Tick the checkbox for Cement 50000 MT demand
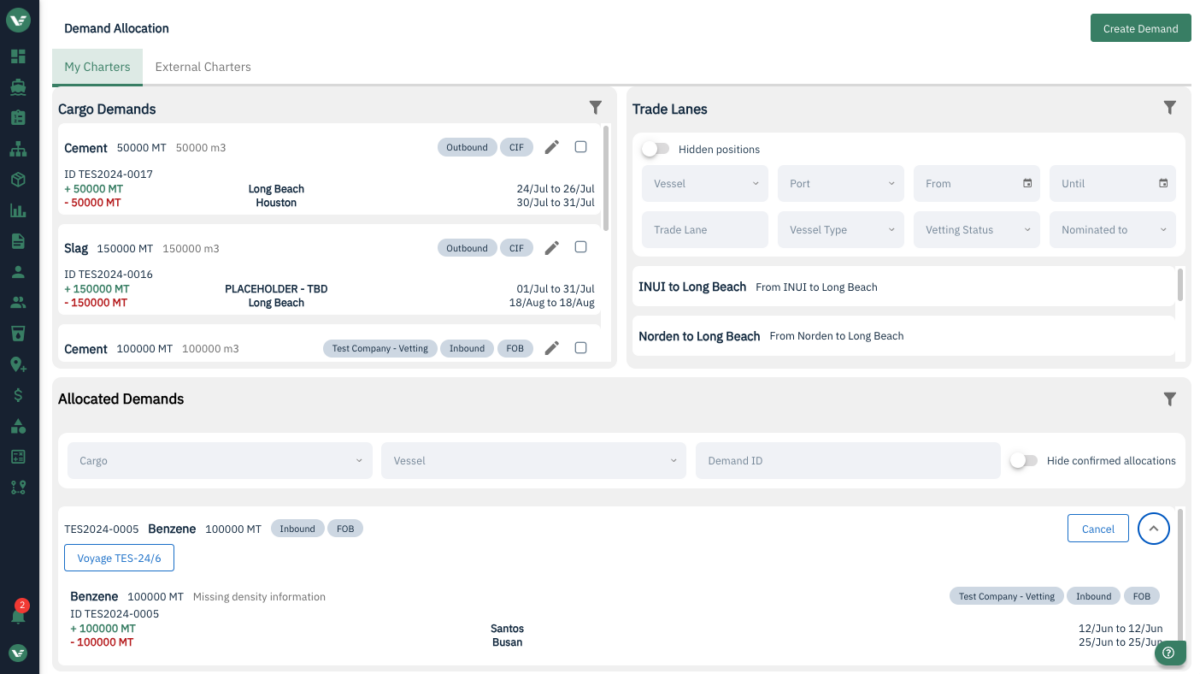 [x=581, y=147]
